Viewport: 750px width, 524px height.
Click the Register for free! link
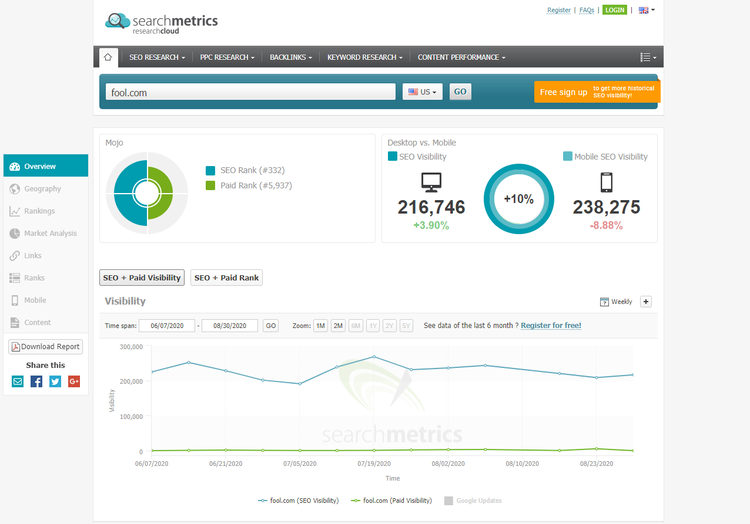[x=551, y=326]
